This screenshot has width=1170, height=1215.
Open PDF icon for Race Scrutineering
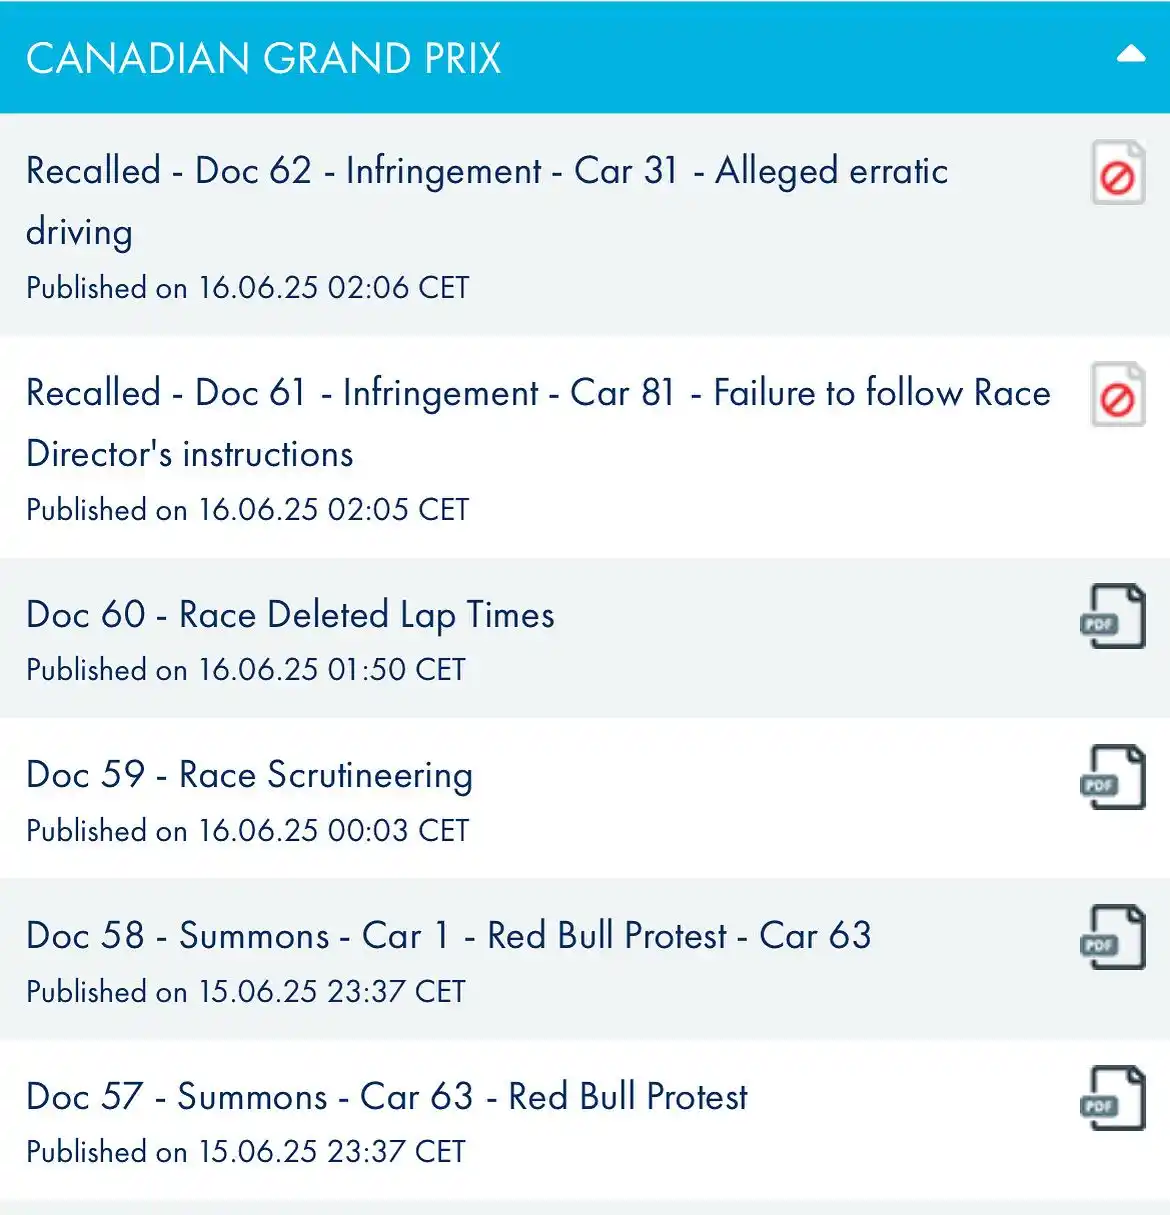click(1113, 778)
